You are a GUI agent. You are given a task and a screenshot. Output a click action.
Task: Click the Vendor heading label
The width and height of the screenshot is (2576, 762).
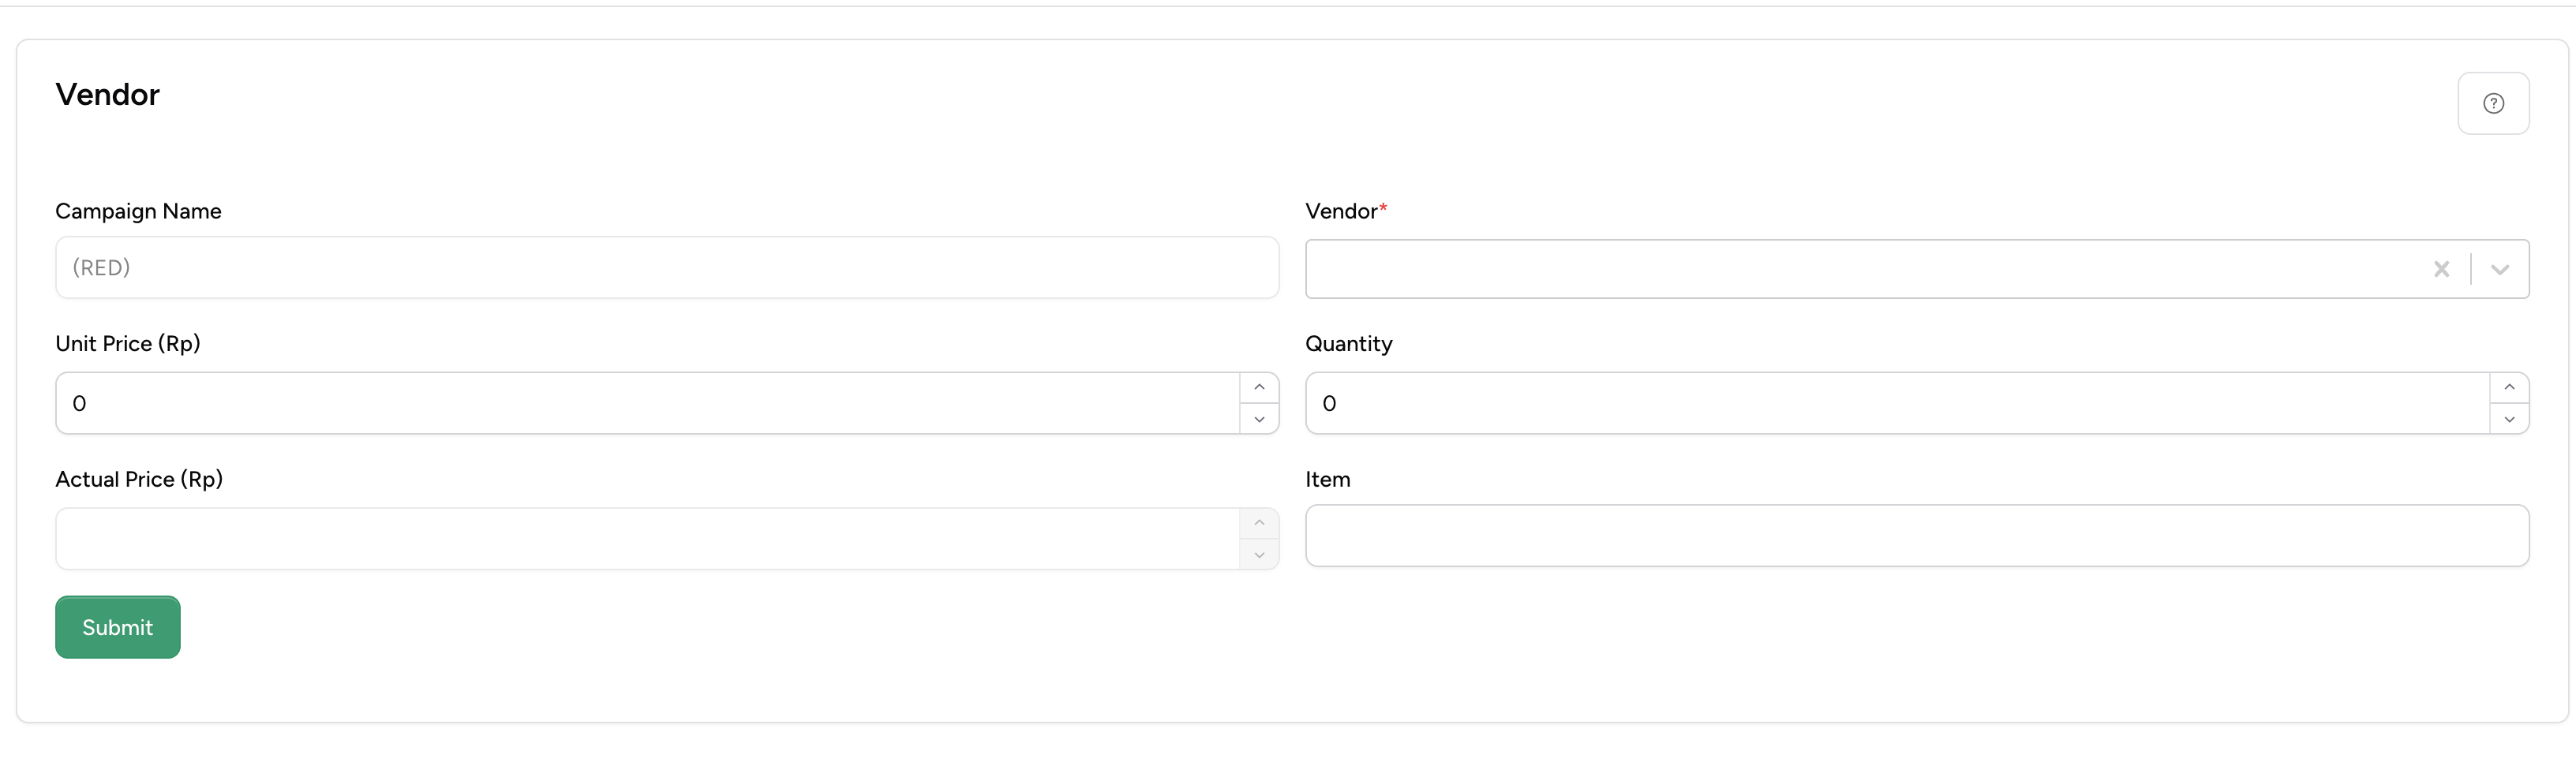tap(107, 94)
